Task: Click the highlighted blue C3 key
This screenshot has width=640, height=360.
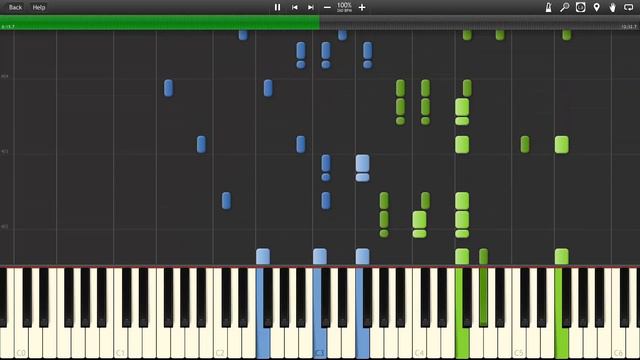Action: (320, 343)
